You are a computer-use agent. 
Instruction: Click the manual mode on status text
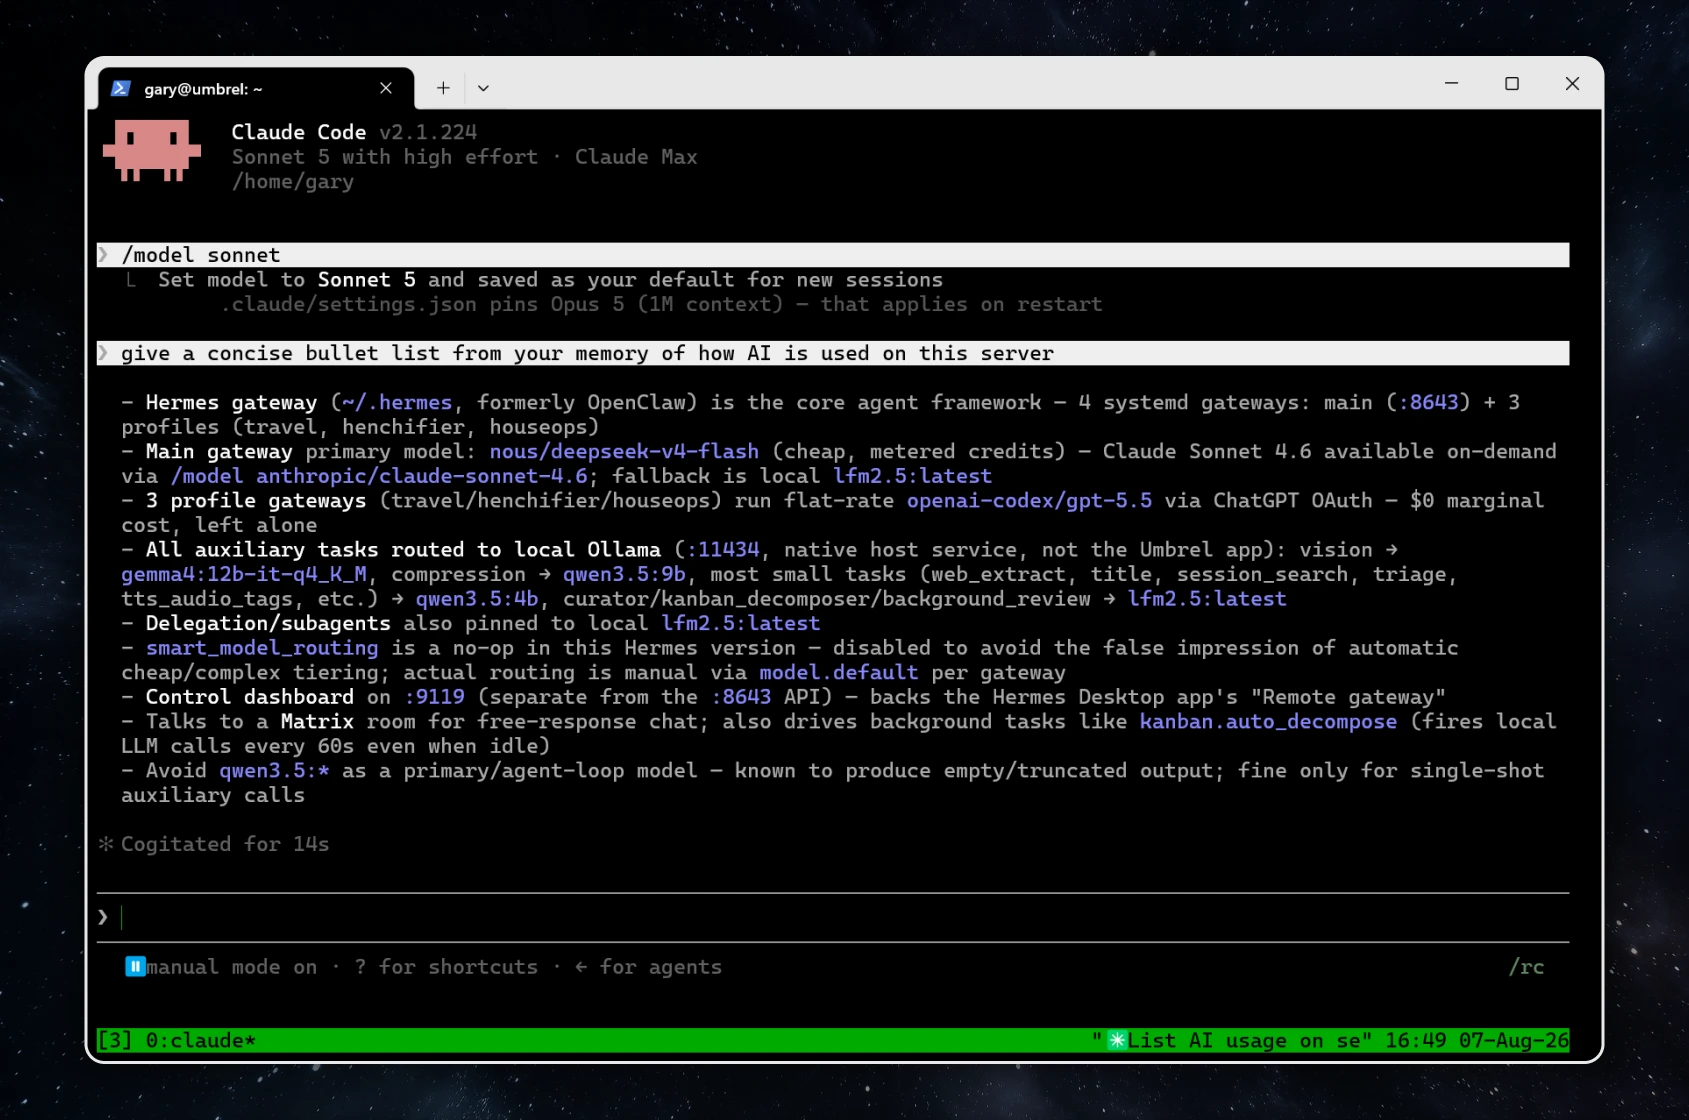pos(232,967)
